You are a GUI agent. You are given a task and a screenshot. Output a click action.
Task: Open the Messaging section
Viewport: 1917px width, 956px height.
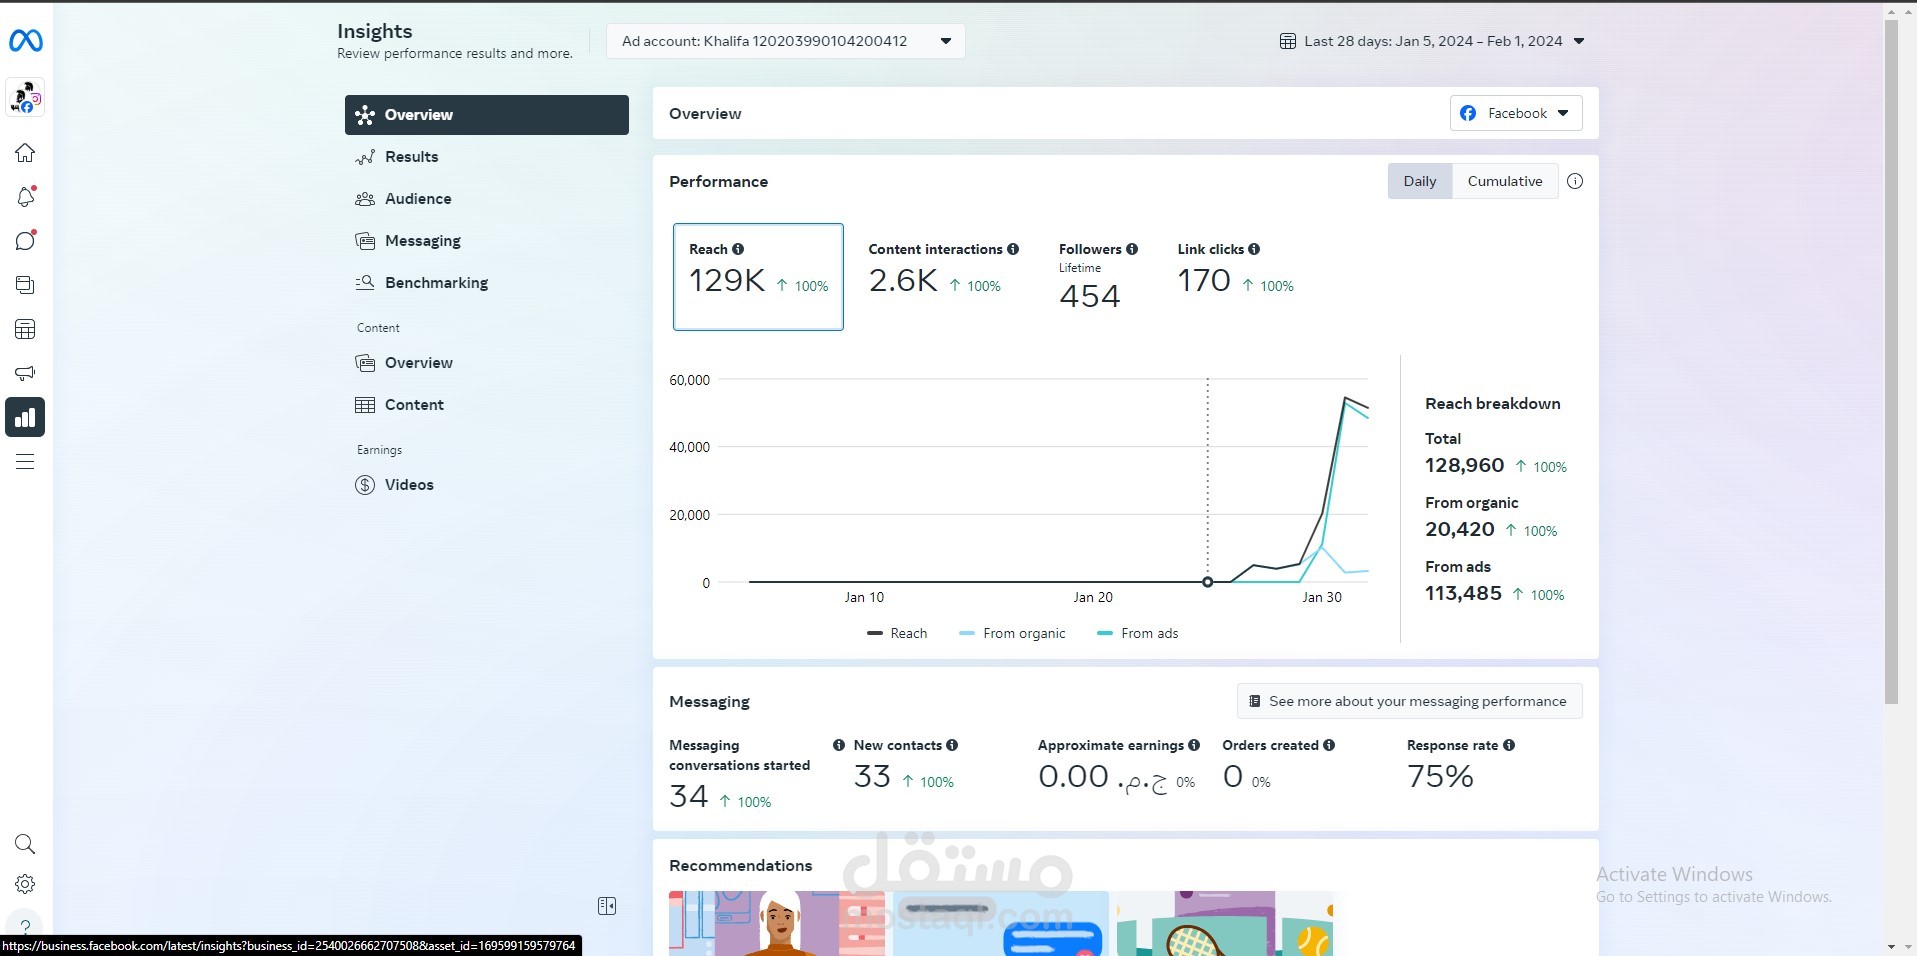[487, 241]
